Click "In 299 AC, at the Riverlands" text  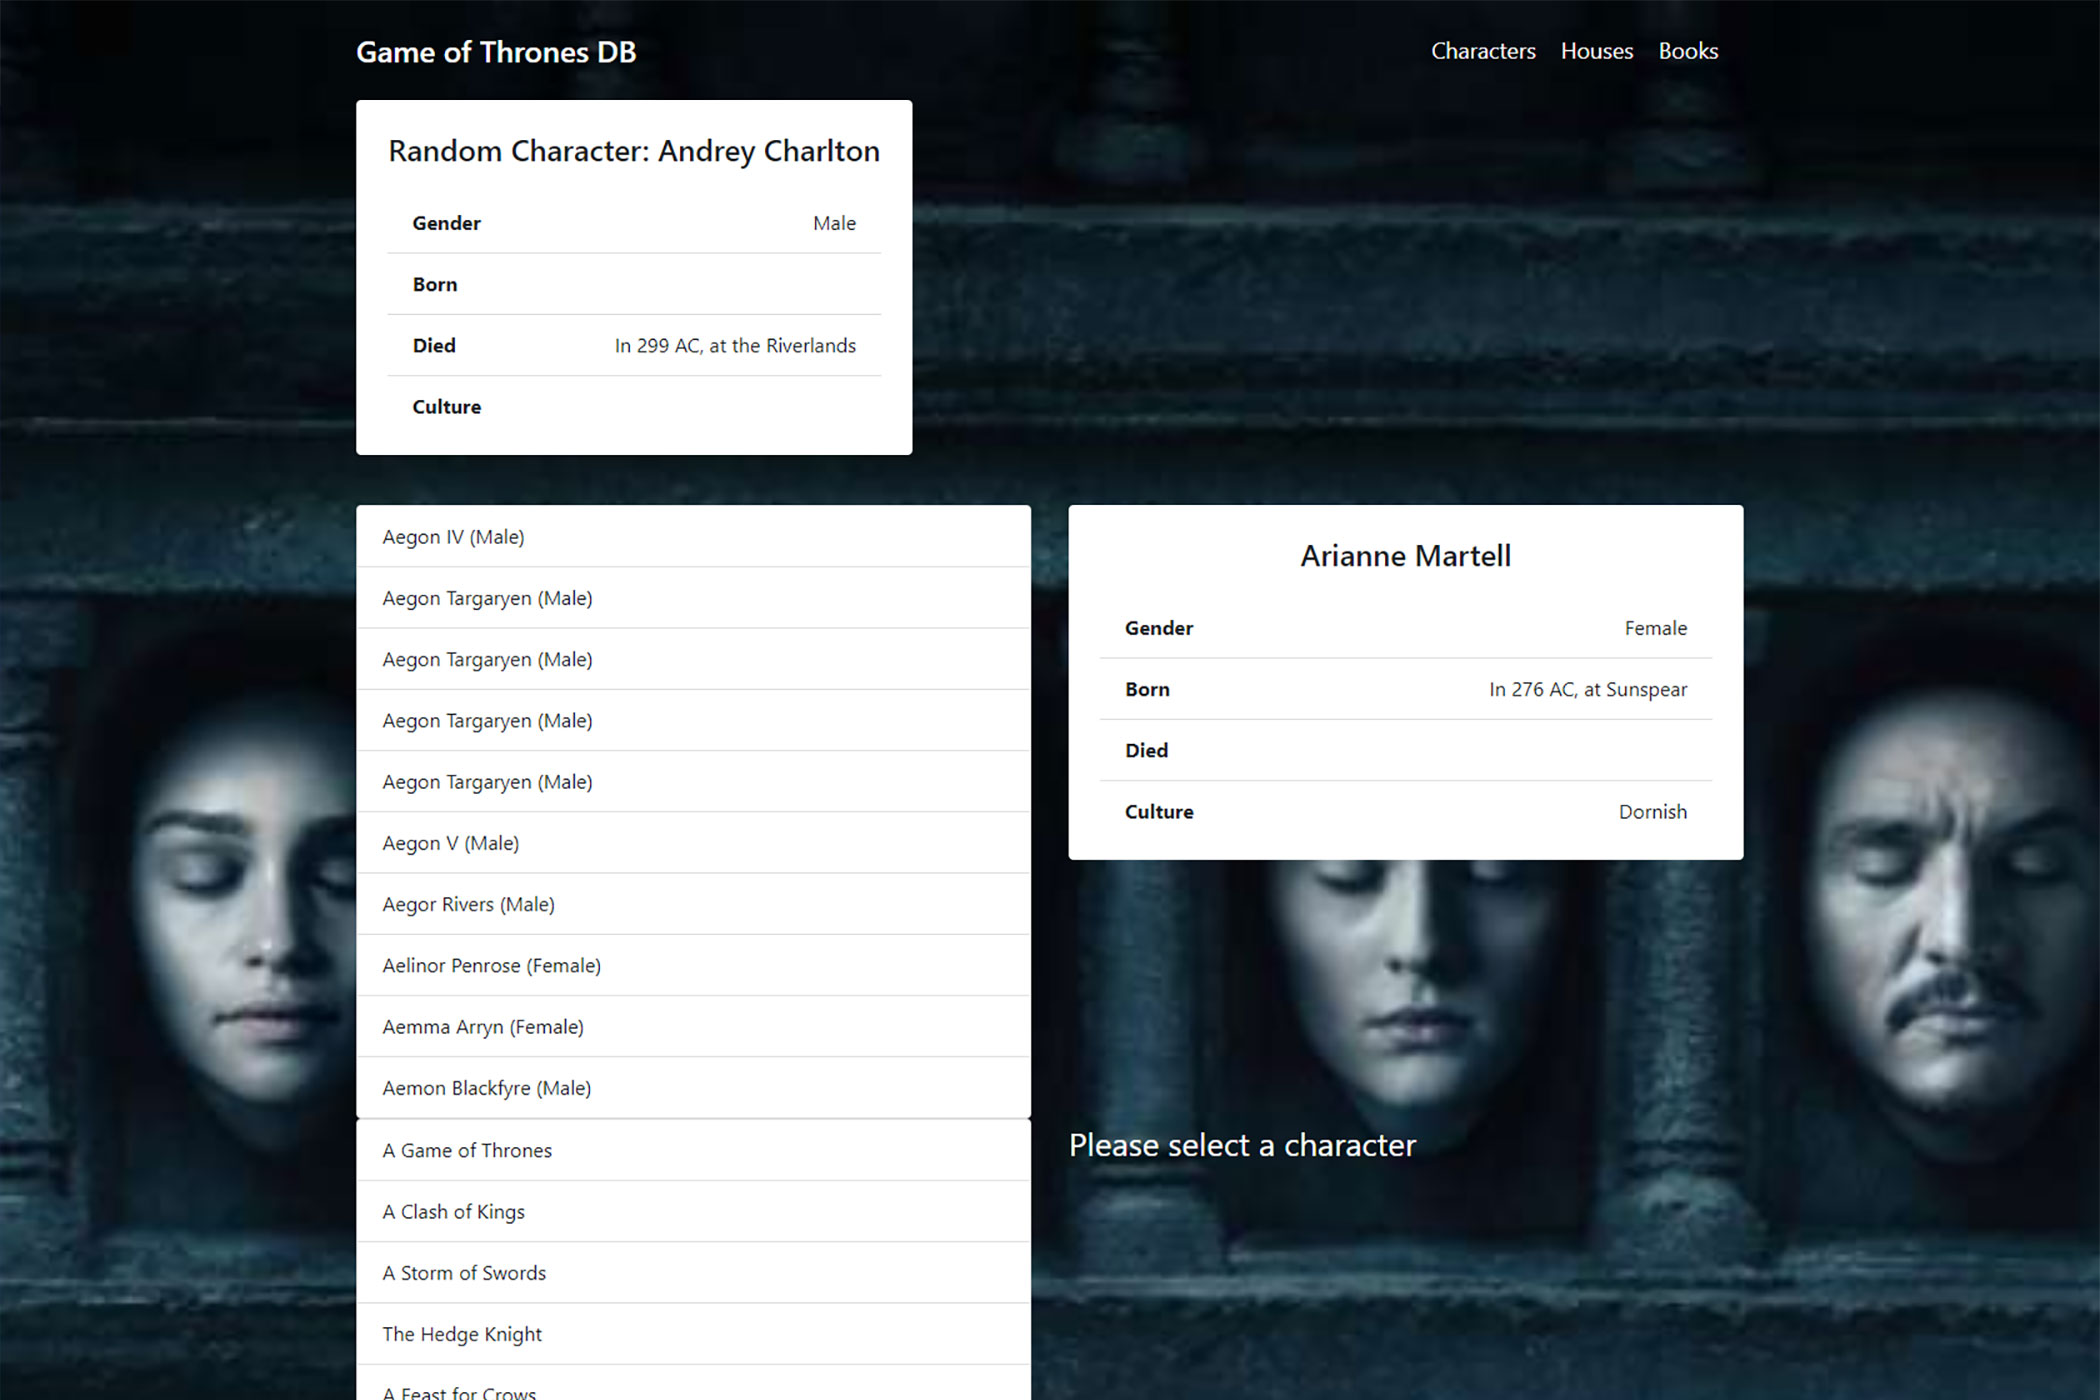[735, 346]
